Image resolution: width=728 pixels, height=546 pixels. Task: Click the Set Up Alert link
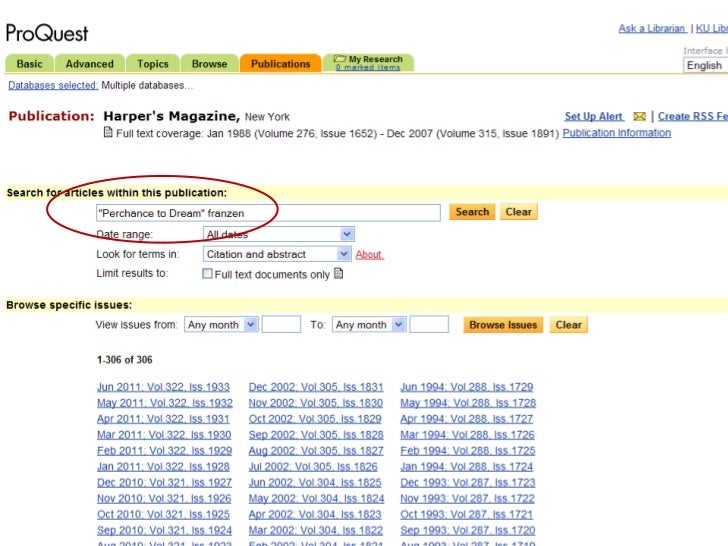pos(593,117)
